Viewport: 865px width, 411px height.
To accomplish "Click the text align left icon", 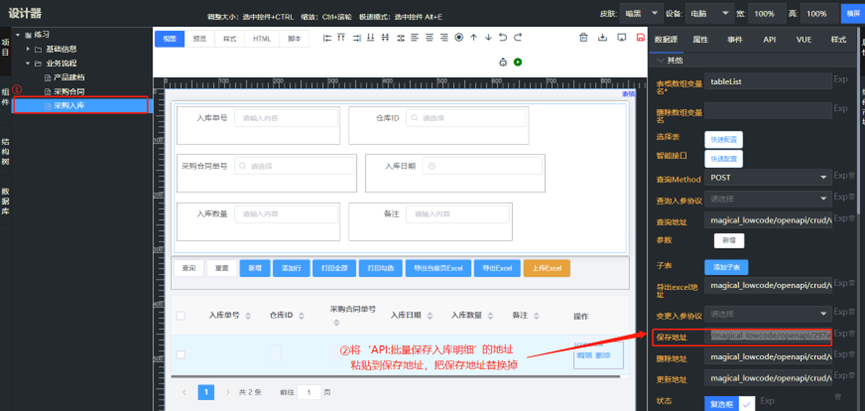I will [x=415, y=38].
